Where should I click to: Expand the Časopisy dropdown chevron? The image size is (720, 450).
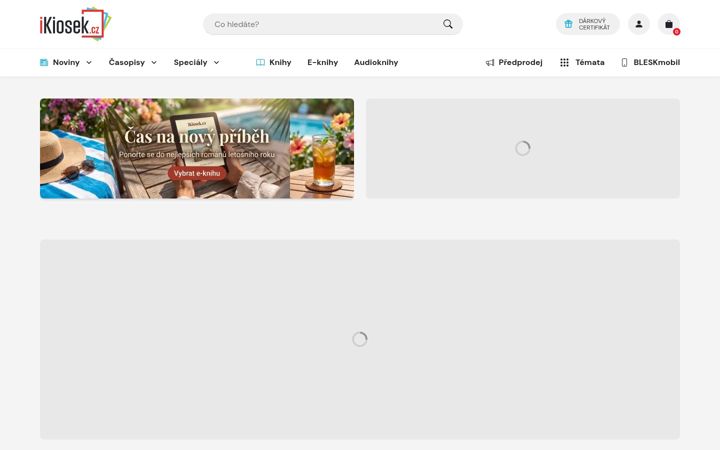(154, 62)
